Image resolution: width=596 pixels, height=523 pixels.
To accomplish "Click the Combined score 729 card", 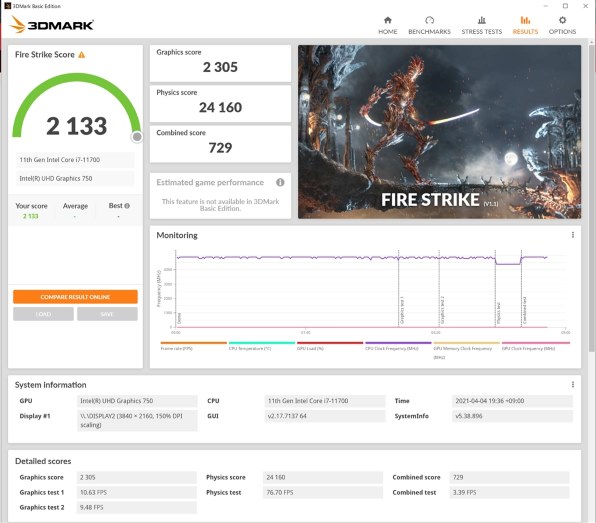I will click(x=220, y=144).
